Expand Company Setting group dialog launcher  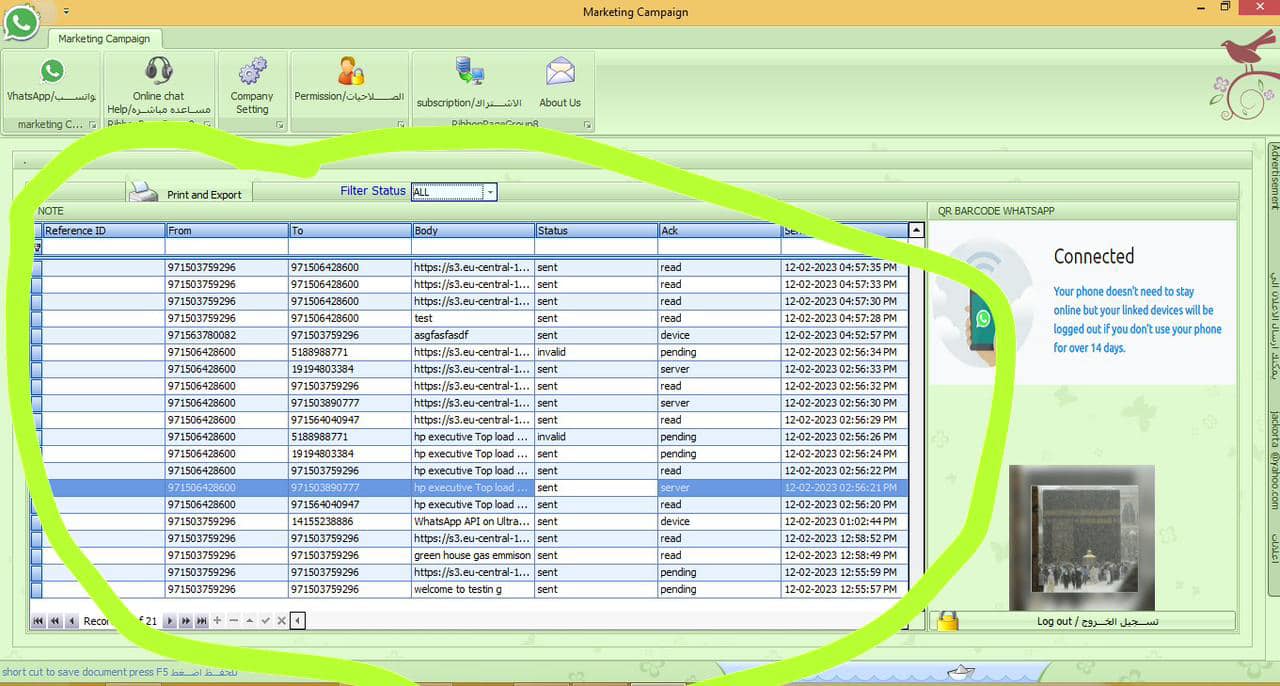[279, 125]
